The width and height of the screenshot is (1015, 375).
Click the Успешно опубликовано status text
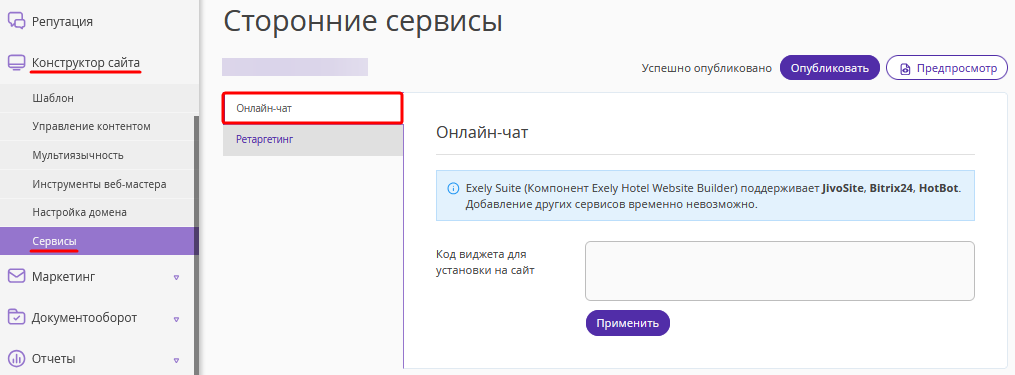706,68
